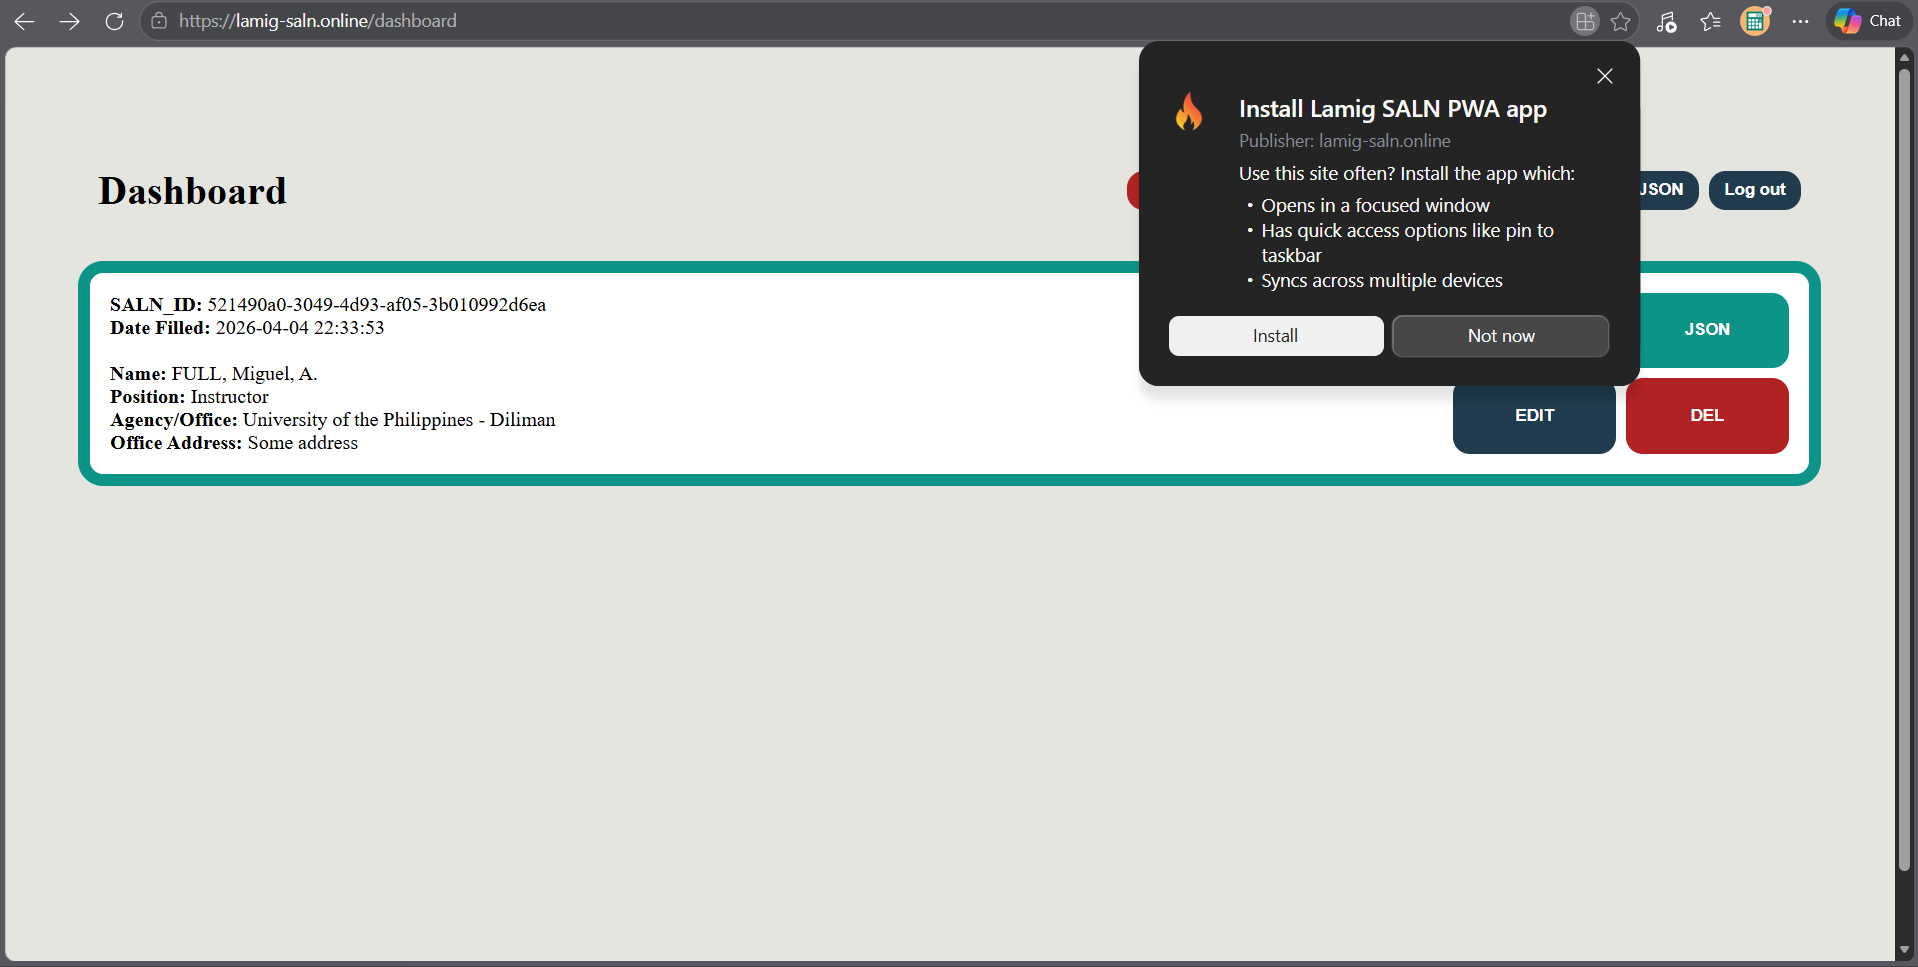Image resolution: width=1918 pixels, height=967 pixels.
Task: Open the browser media playback controls
Action: 1666,21
